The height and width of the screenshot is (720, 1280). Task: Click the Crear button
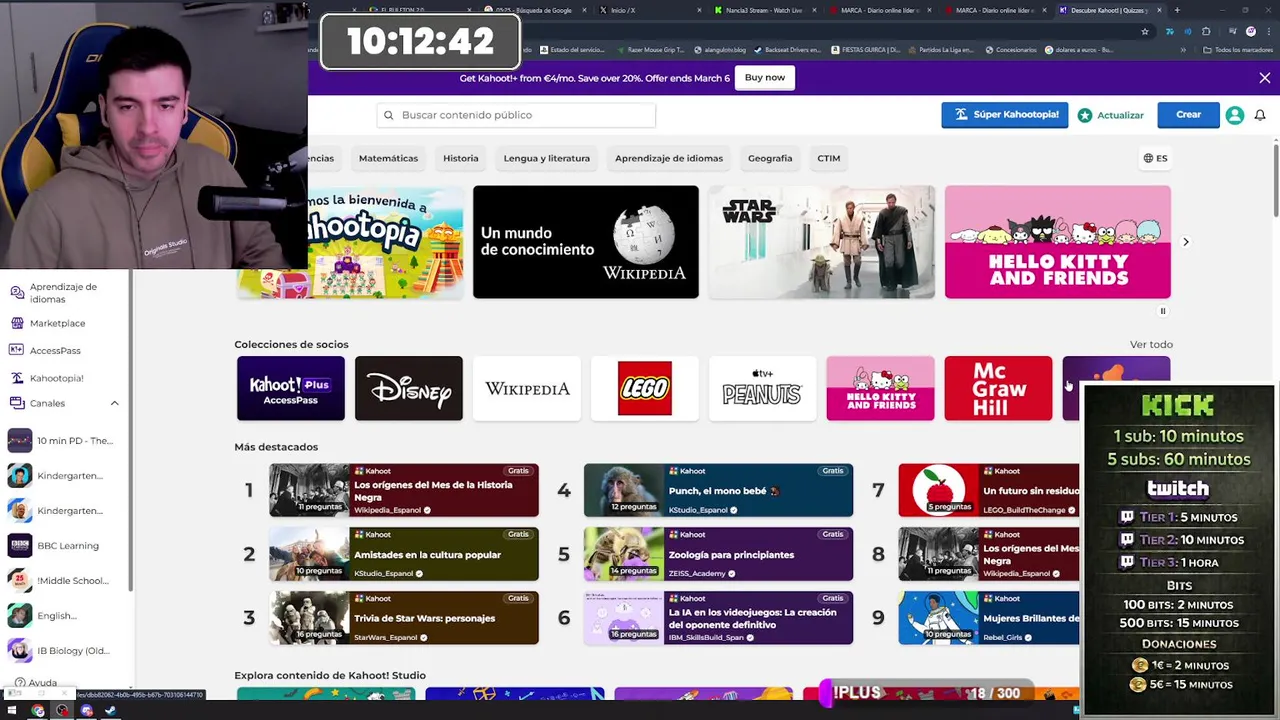(1188, 115)
